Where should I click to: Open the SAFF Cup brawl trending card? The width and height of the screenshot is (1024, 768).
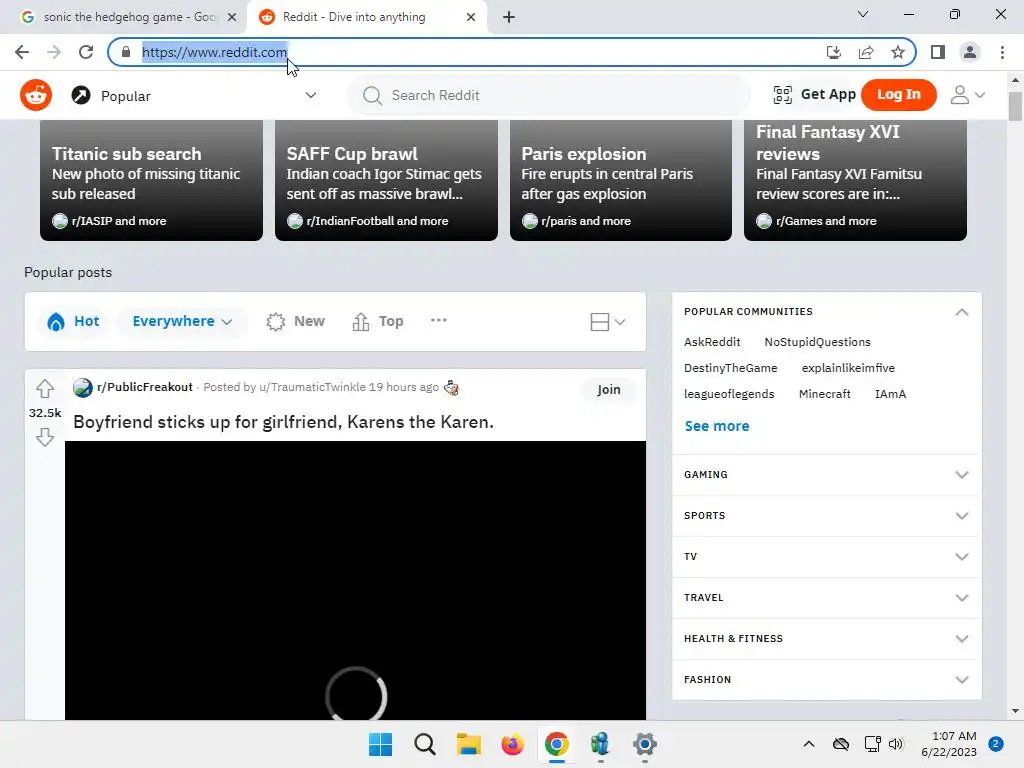387,180
